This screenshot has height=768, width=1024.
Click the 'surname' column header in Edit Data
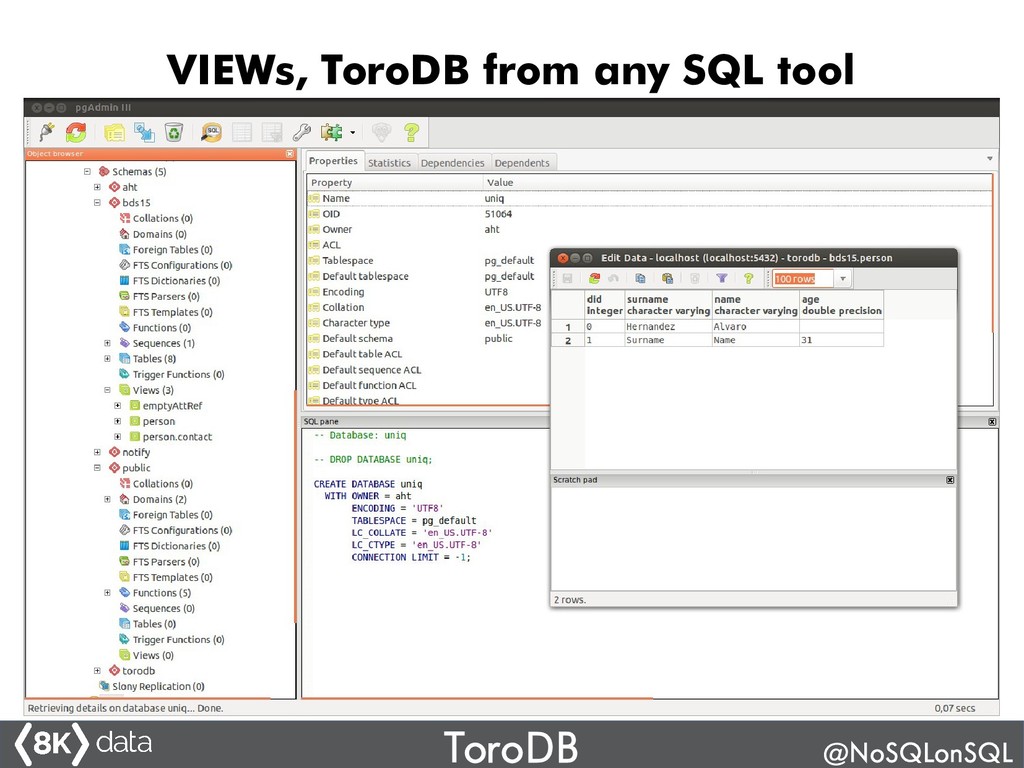[668, 305]
